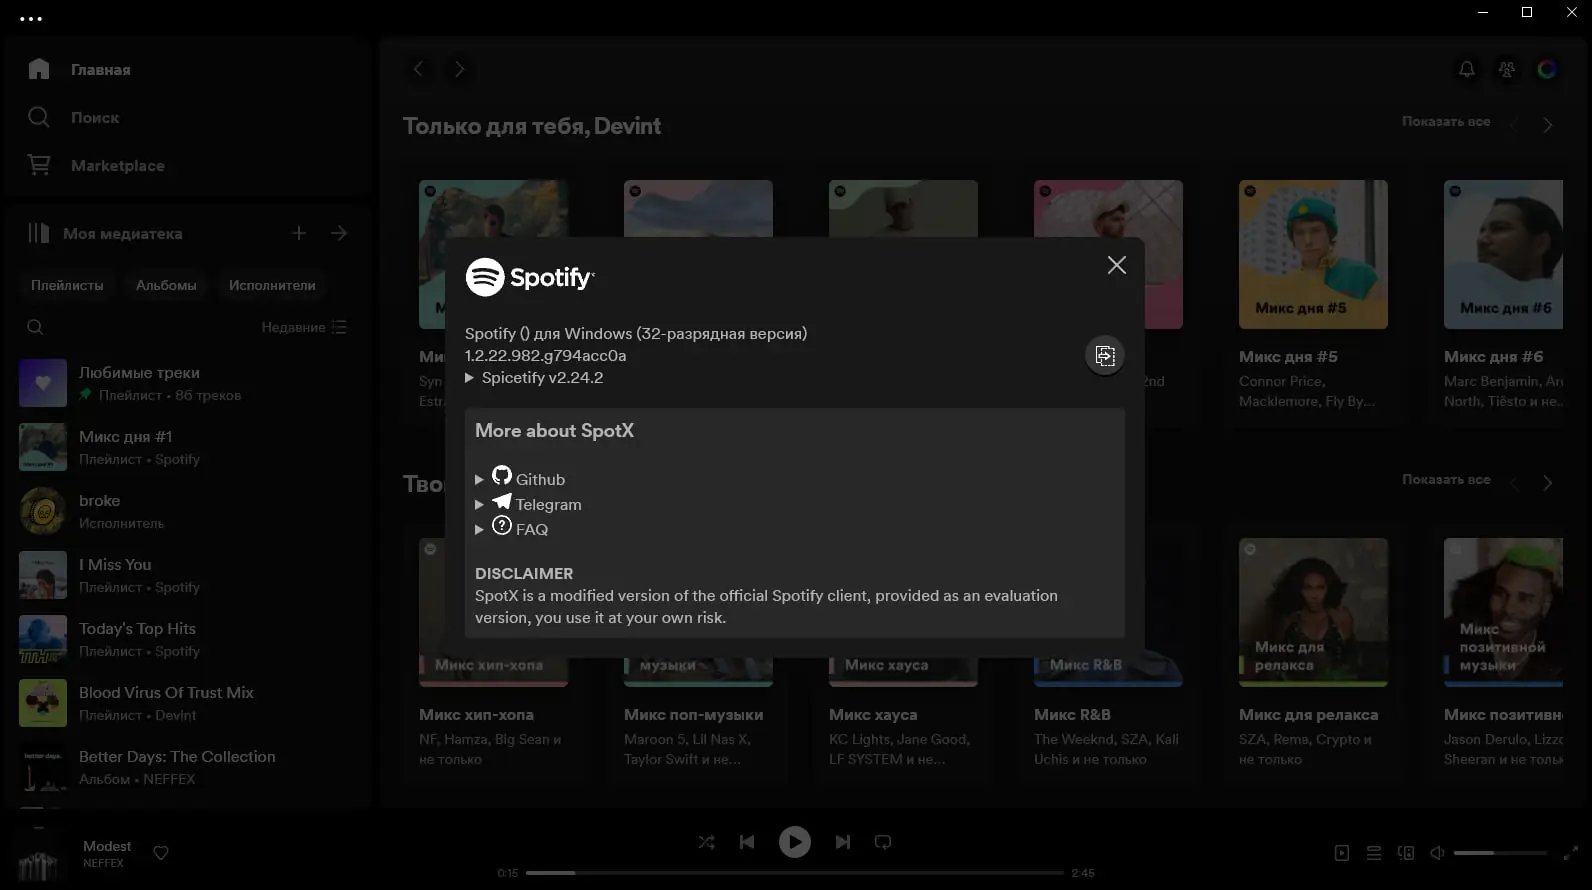The height and width of the screenshot is (890, 1592).
Task: Open the three-dot app menu
Action: click(31, 18)
